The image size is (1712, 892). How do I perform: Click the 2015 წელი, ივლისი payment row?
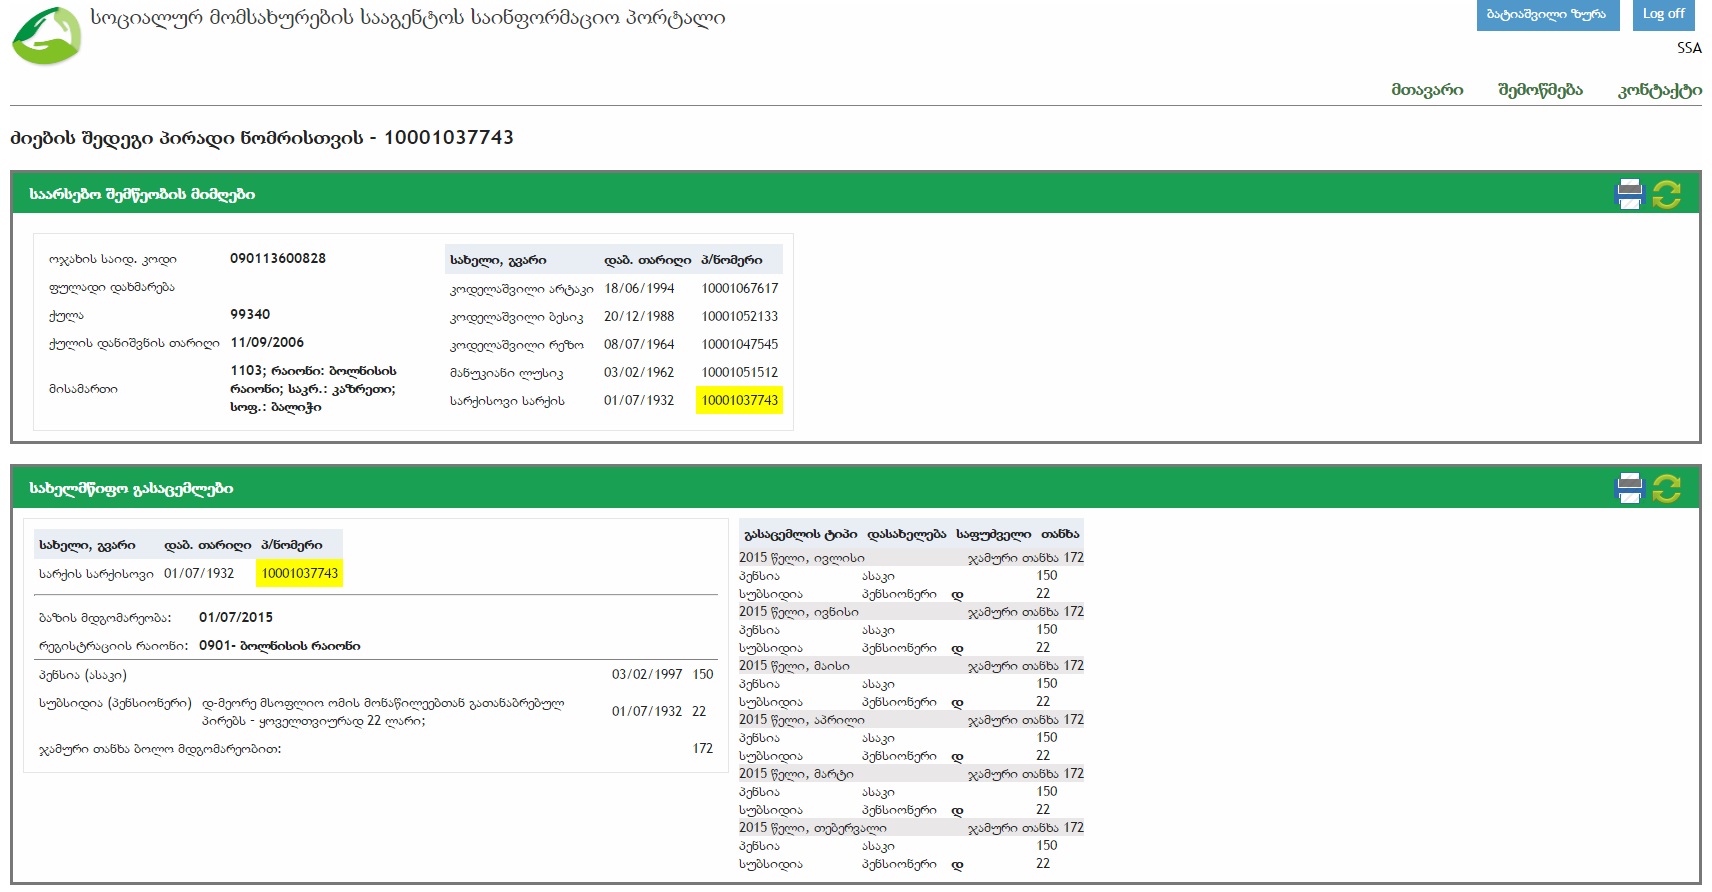(802, 558)
